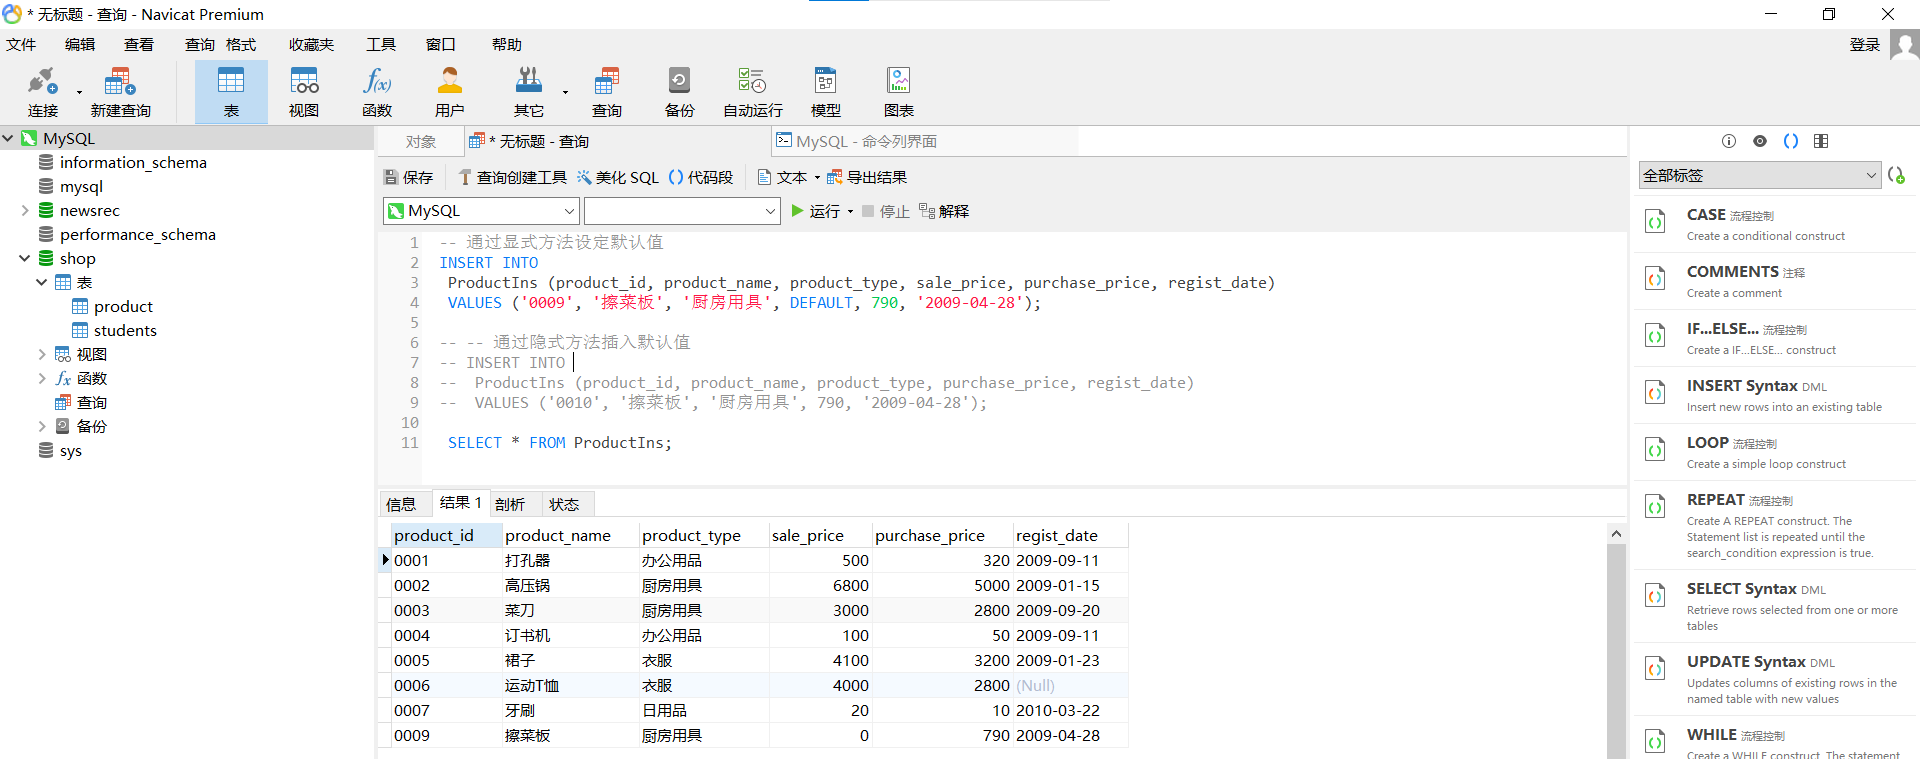The width and height of the screenshot is (1920, 759).
Task: Expand the 函数 node under shop
Action: pos(42,378)
